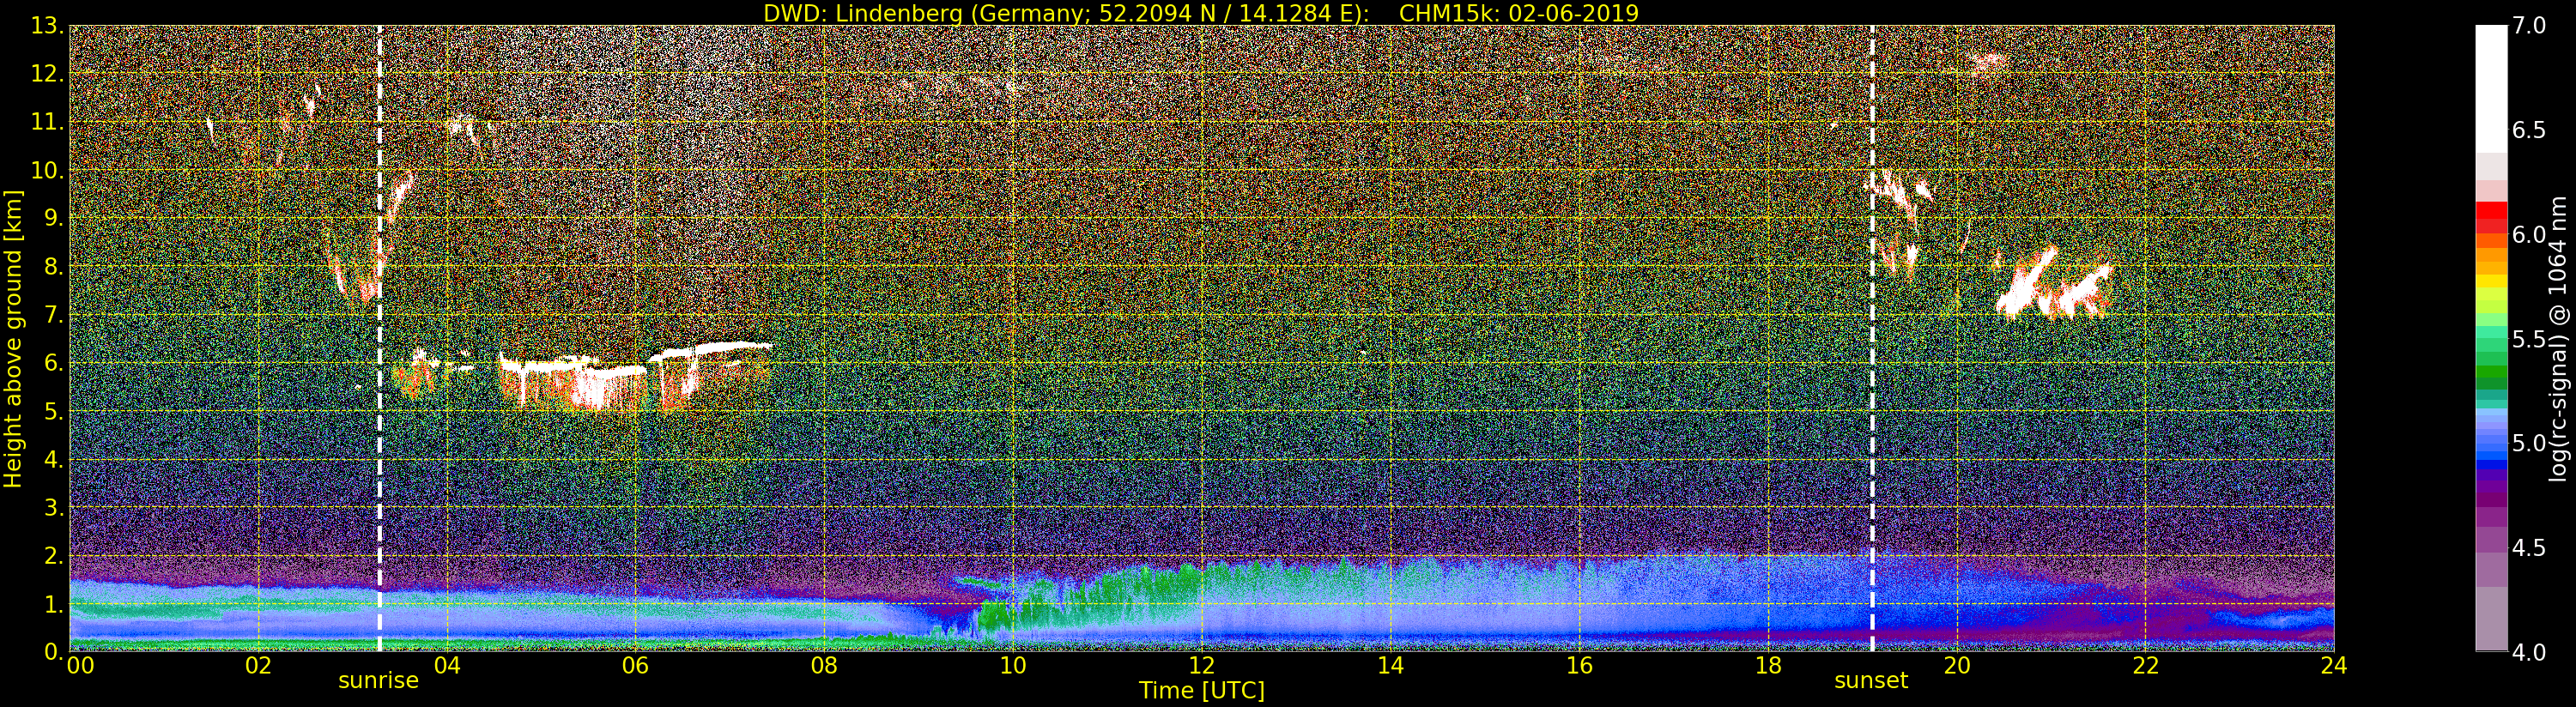Click the time axis tick "24"
This screenshot has width=2576, height=707.
2334,666
